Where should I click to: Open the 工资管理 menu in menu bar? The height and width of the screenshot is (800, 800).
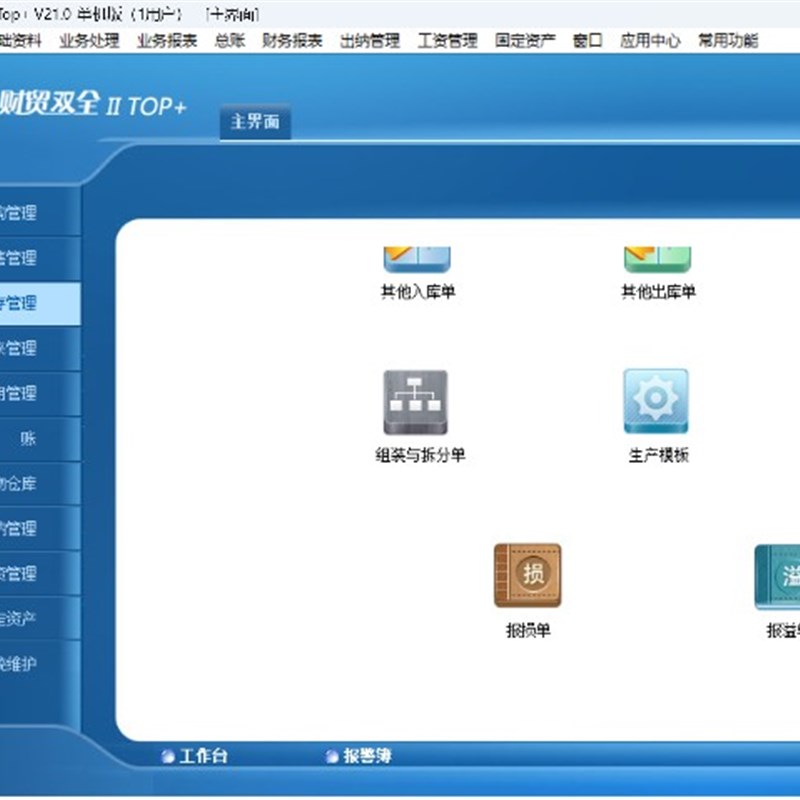pyautogui.click(x=447, y=40)
